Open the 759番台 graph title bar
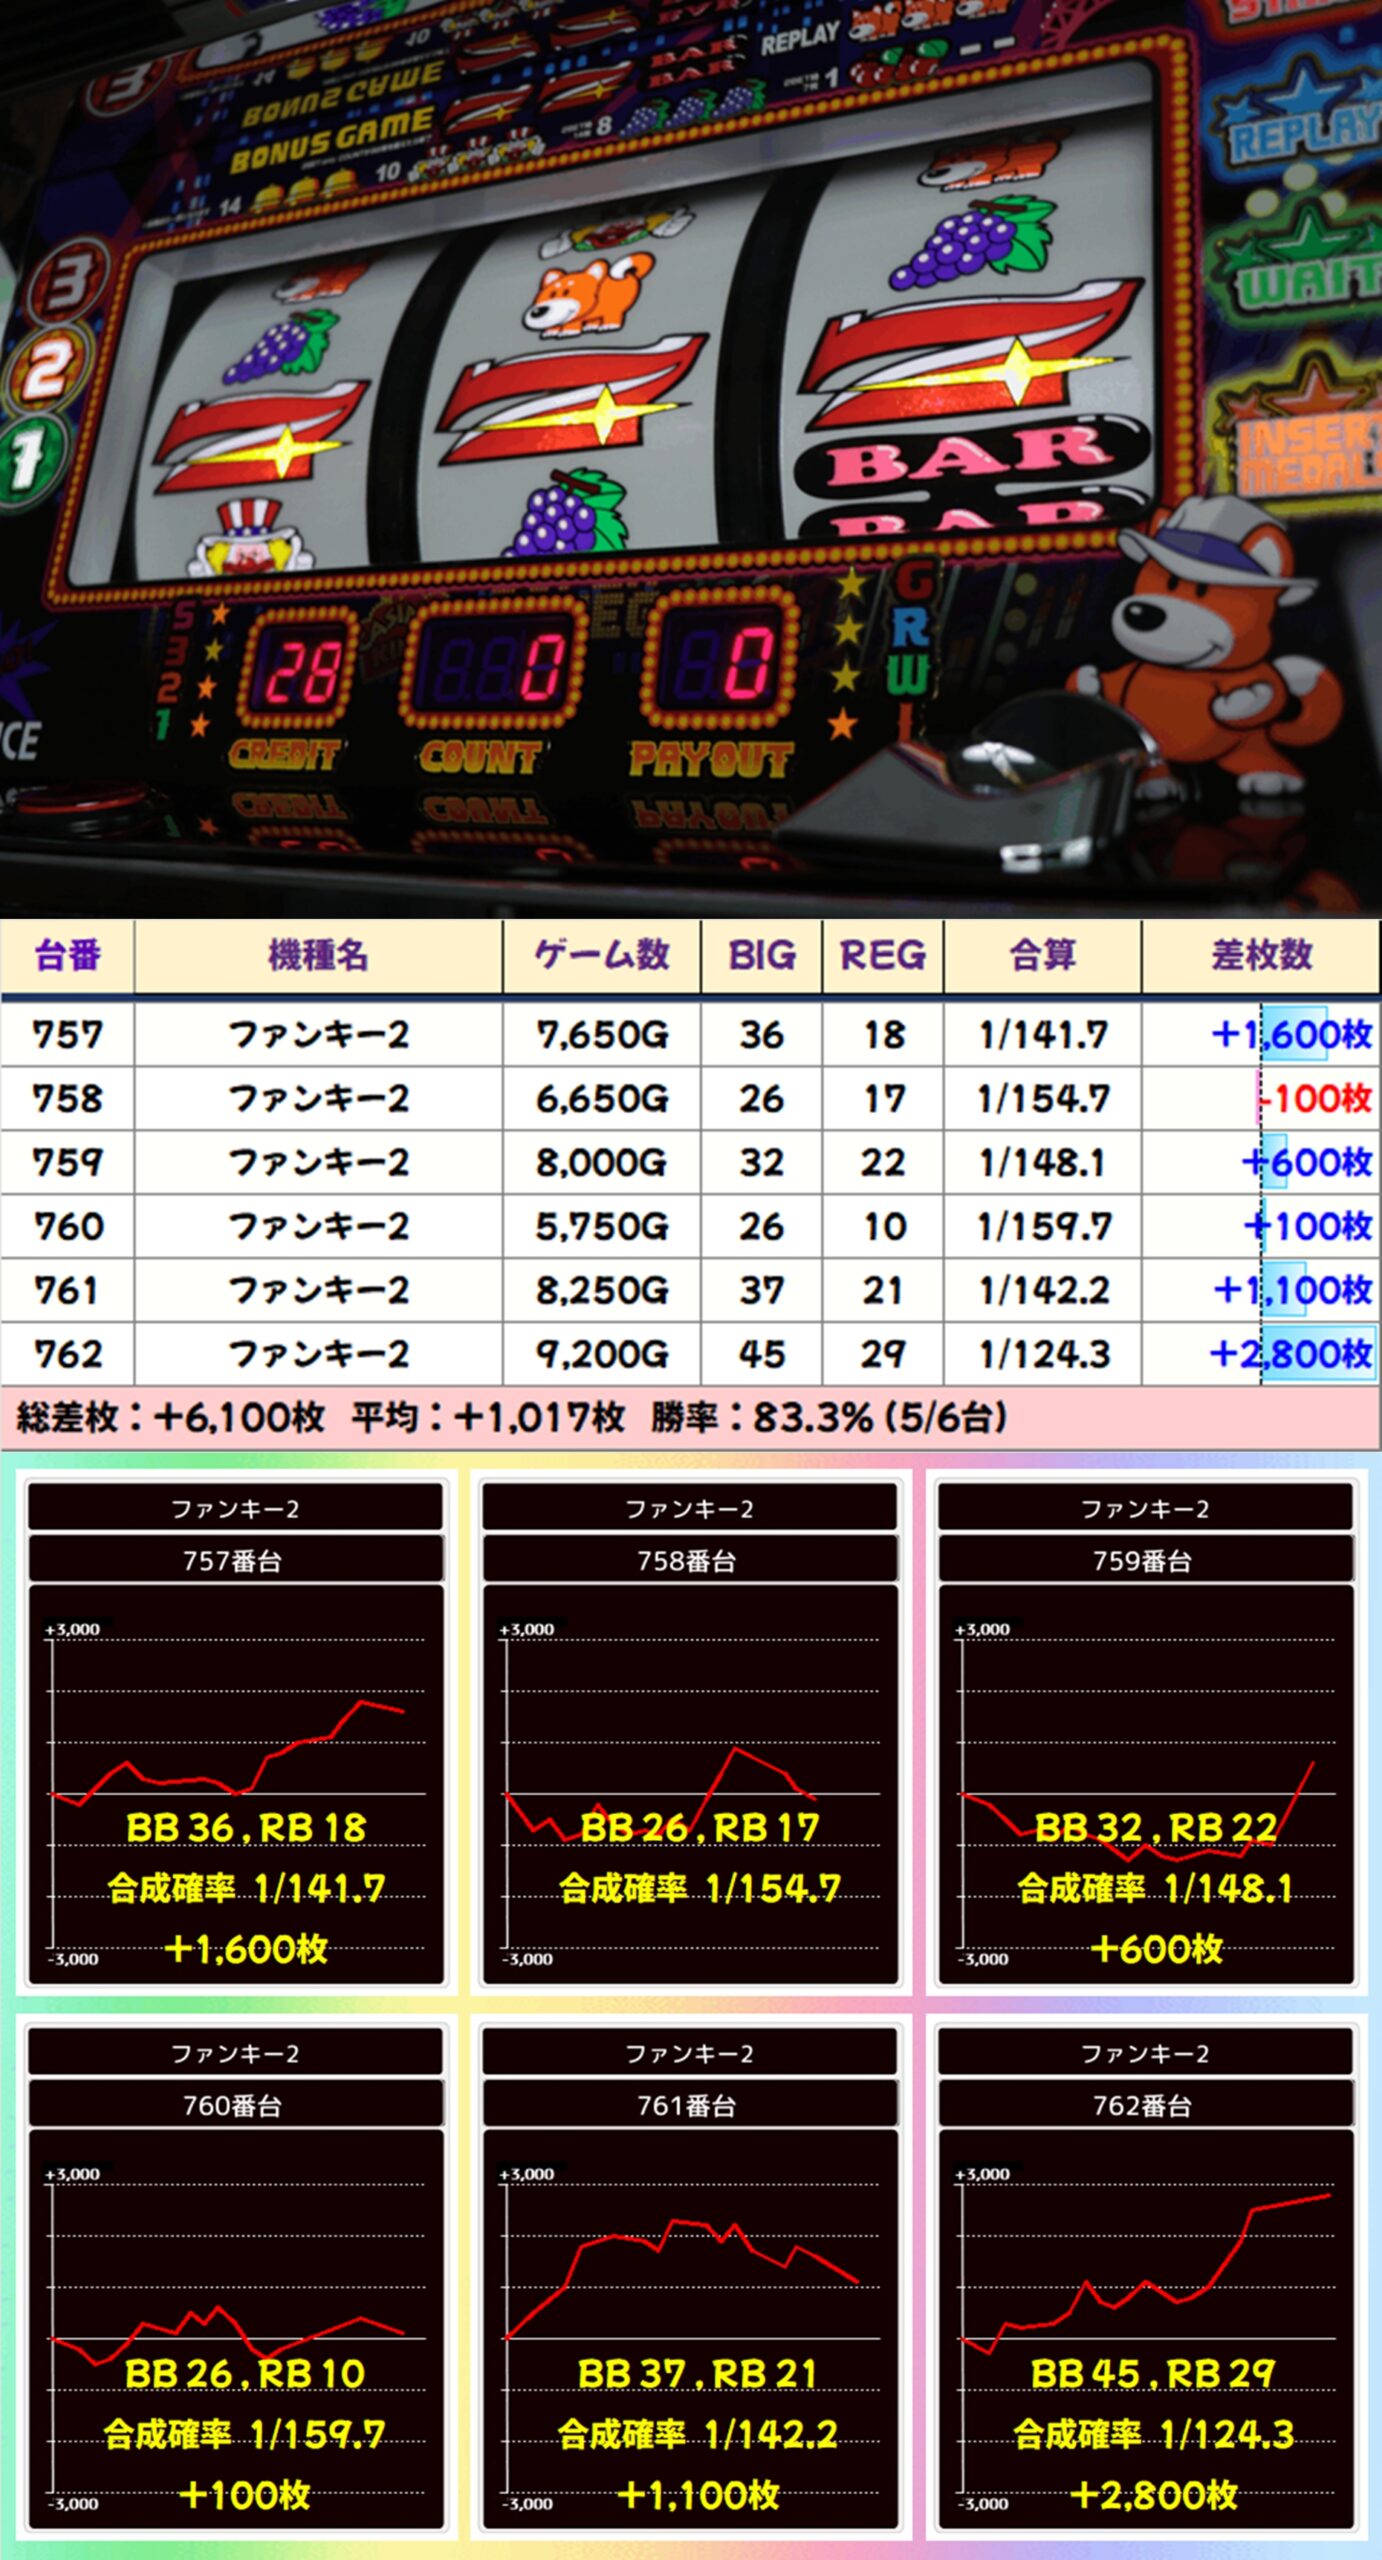1382x2560 pixels. point(1144,1561)
